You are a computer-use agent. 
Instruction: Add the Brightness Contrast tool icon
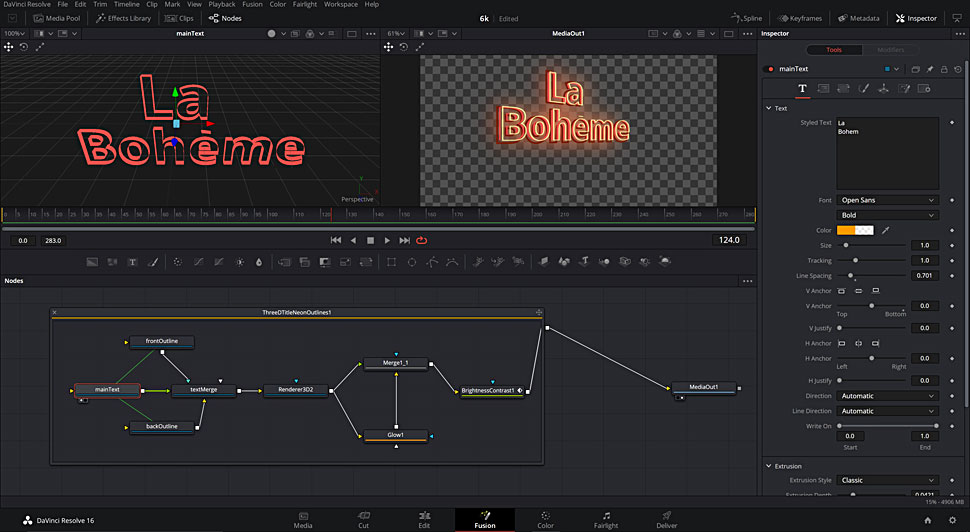pos(240,262)
